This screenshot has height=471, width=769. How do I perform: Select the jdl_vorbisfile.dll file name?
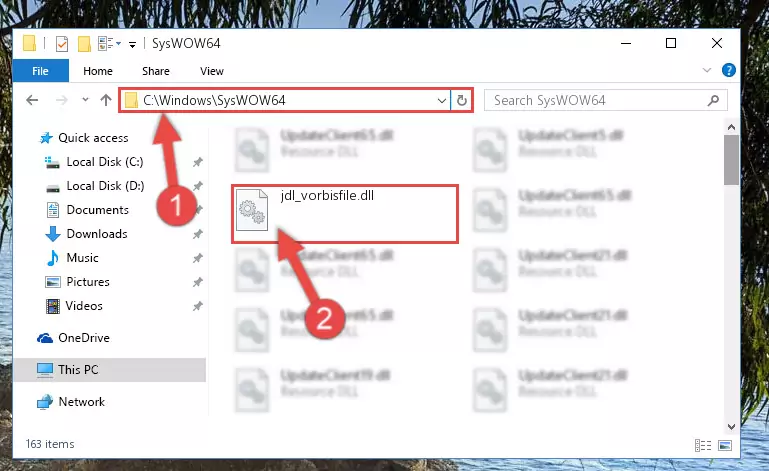point(327,196)
